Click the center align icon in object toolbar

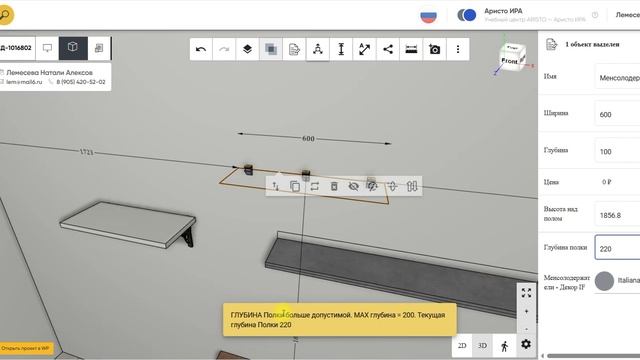(392, 186)
